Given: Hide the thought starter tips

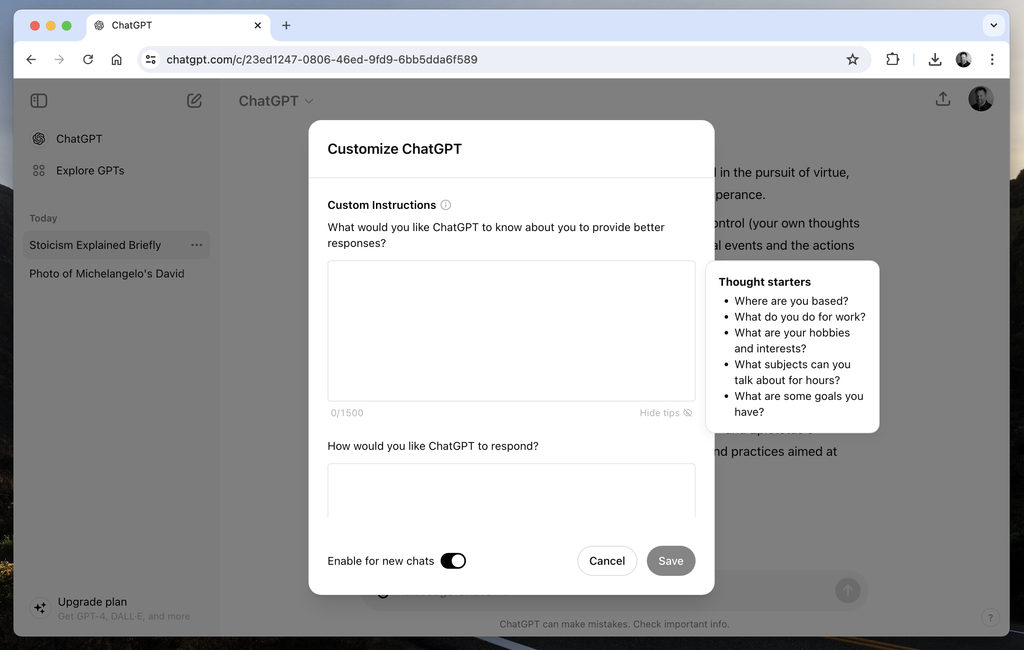Looking at the screenshot, I should [665, 412].
